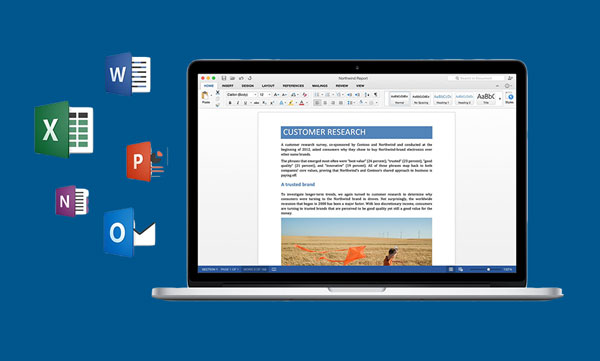This screenshot has height=361, width=600.
Task: Toggle left text alignment
Action: click(317, 103)
